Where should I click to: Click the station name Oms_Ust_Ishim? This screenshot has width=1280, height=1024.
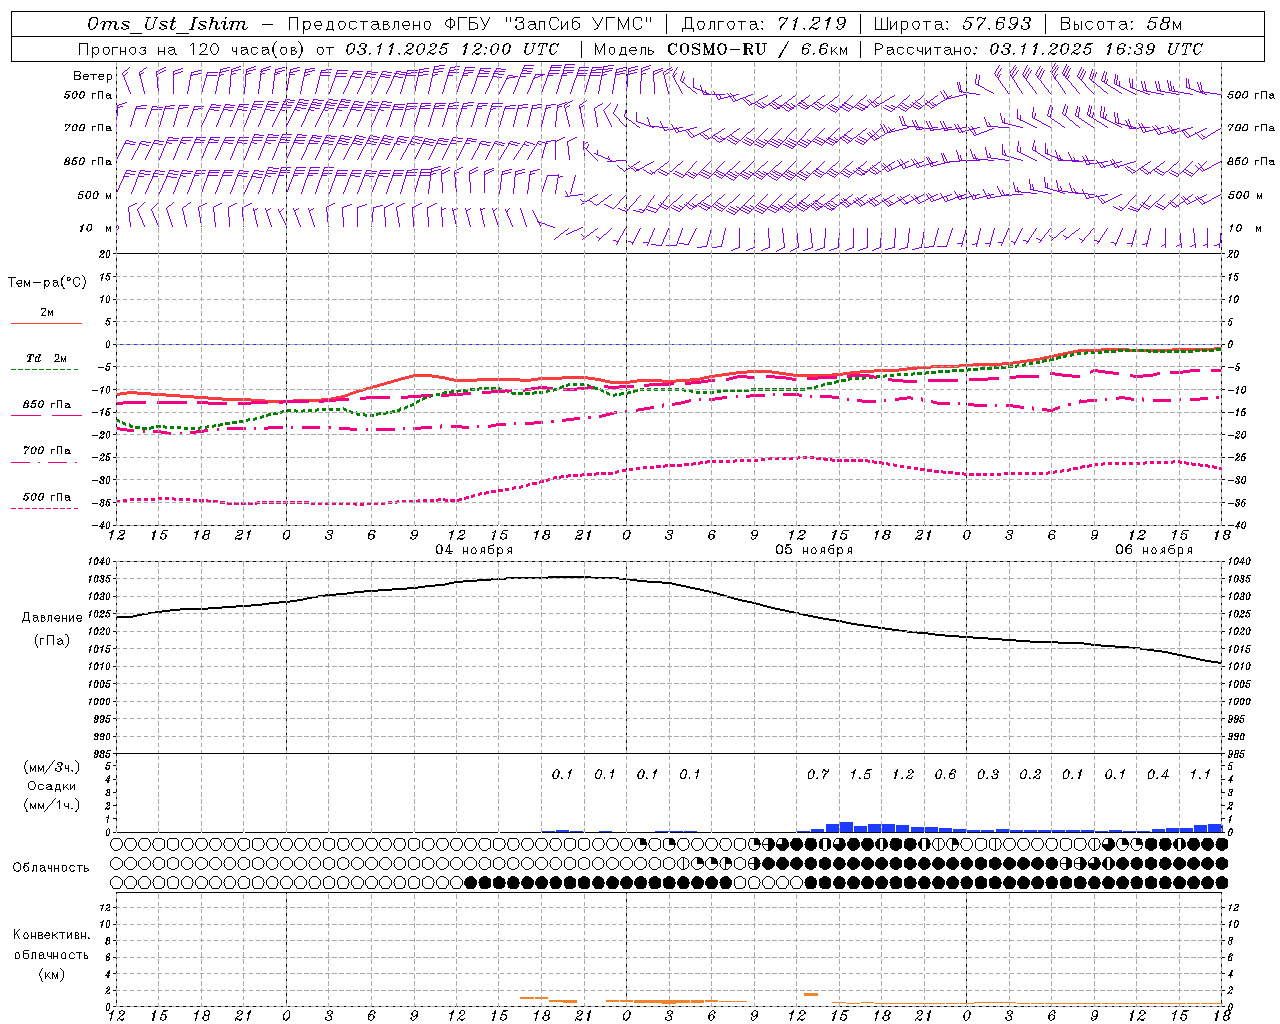167,24
